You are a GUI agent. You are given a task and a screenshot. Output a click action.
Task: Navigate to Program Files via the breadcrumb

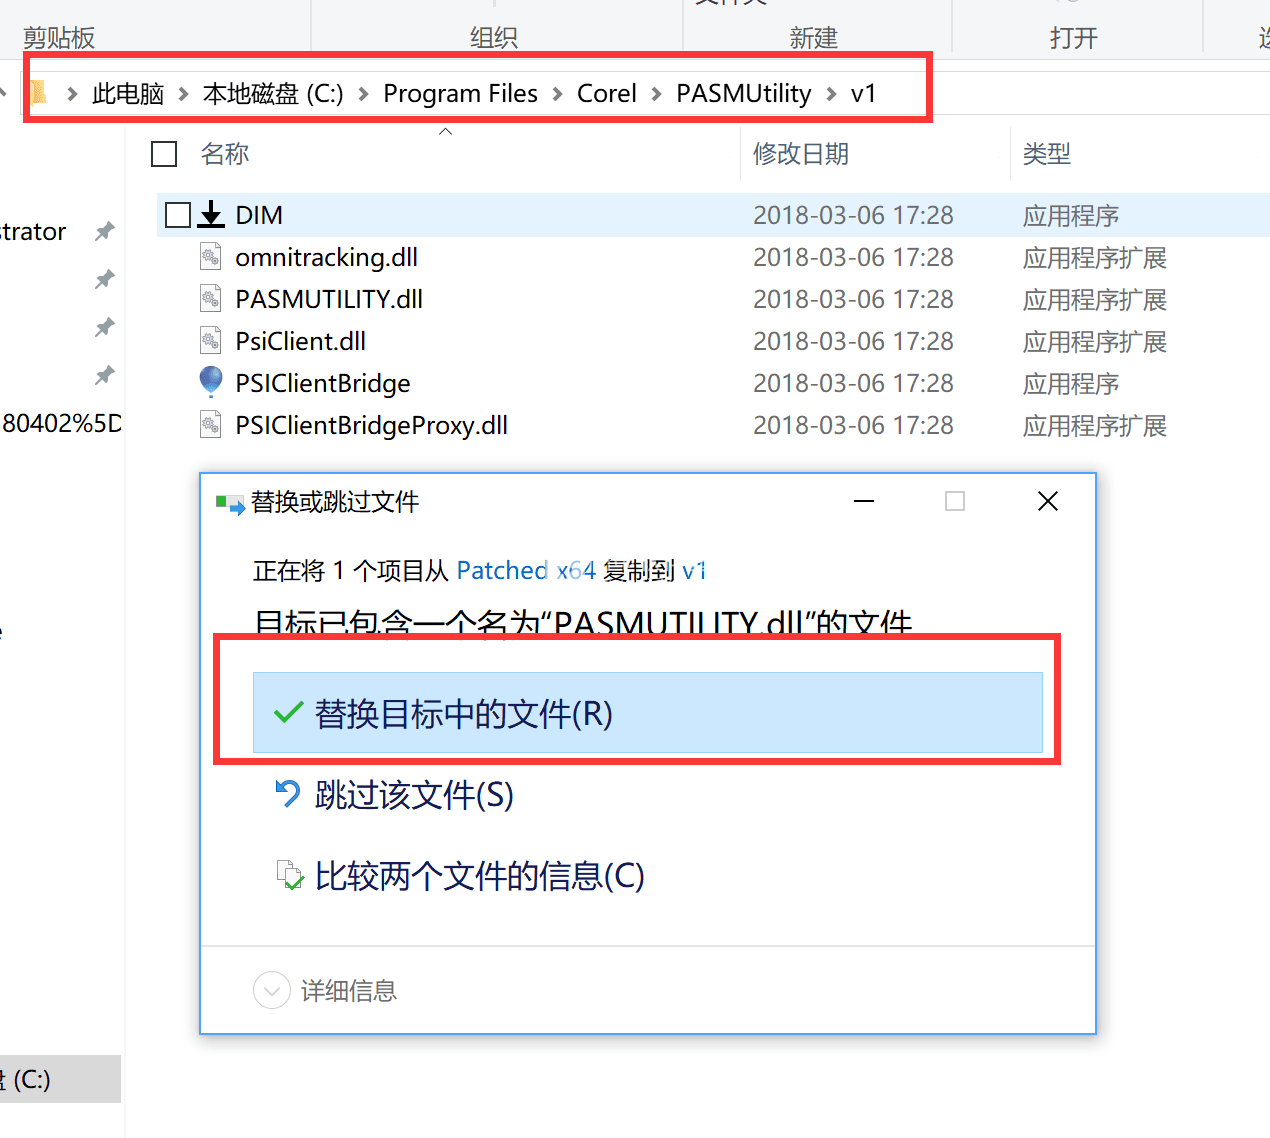pos(460,92)
